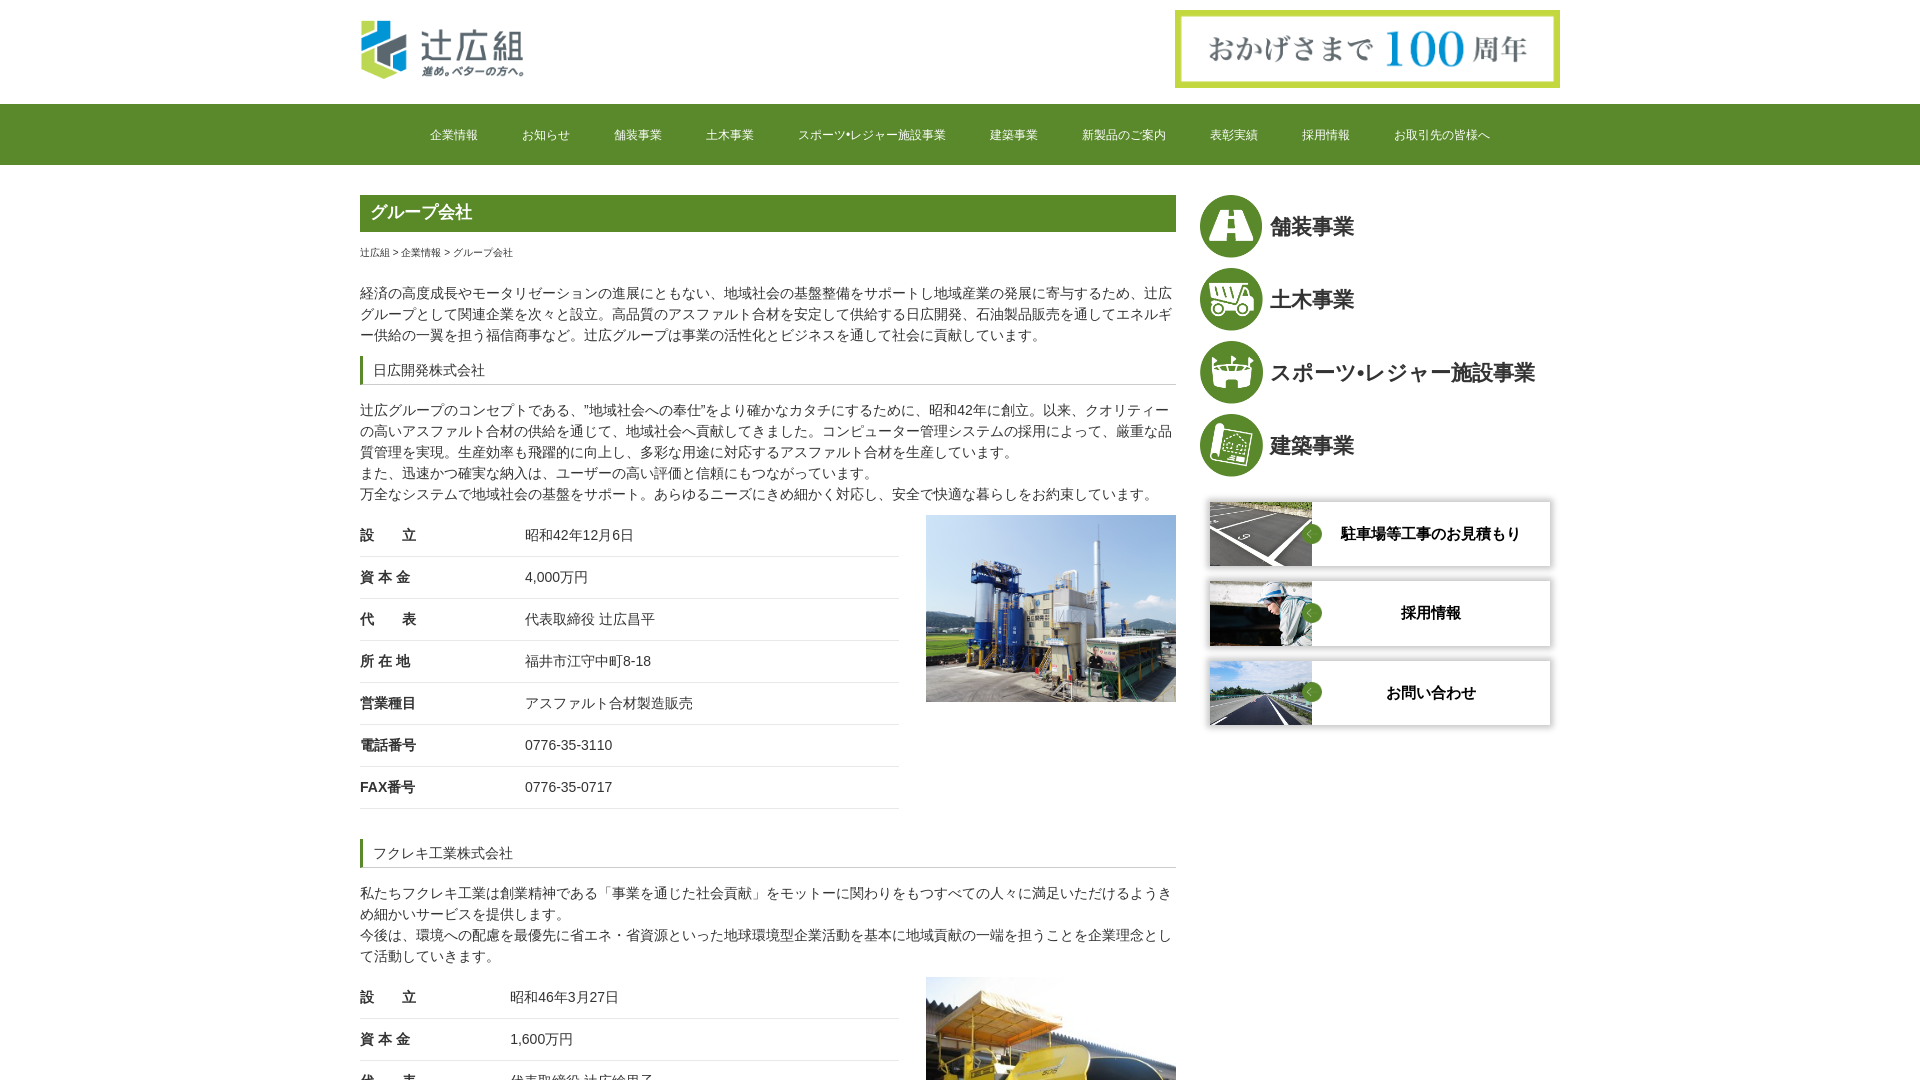Click the 辻広組 breadcrumb link
This screenshot has width=1920, height=1080.
[x=373, y=253]
